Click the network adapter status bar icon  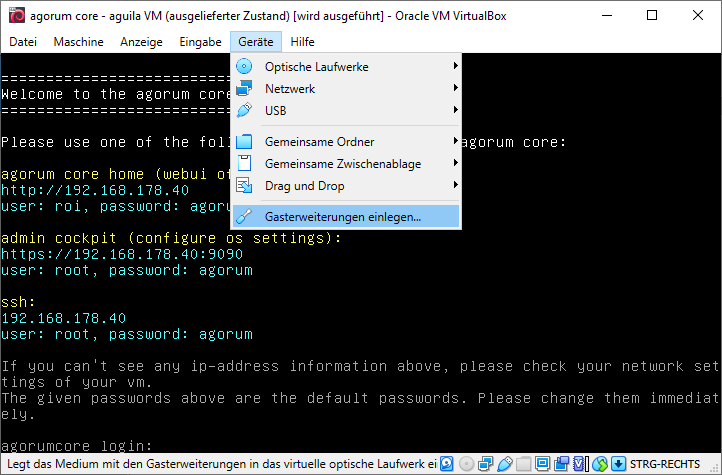point(486,463)
